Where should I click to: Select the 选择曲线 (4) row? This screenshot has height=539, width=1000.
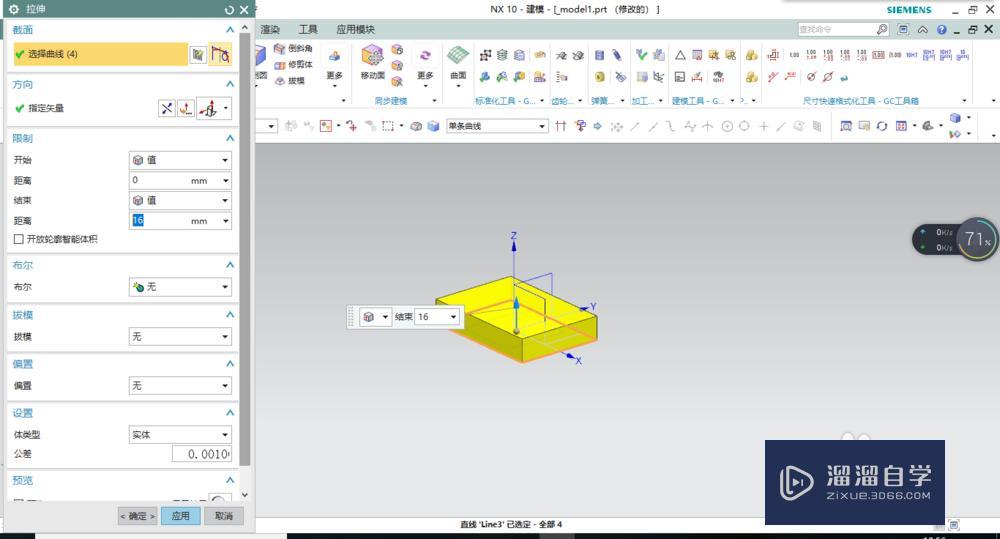100,54
